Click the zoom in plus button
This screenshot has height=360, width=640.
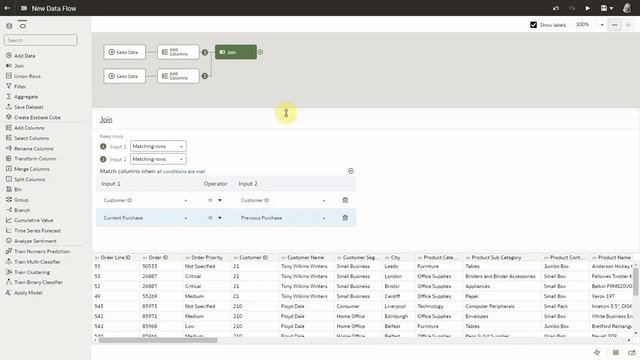coord(628,25)
